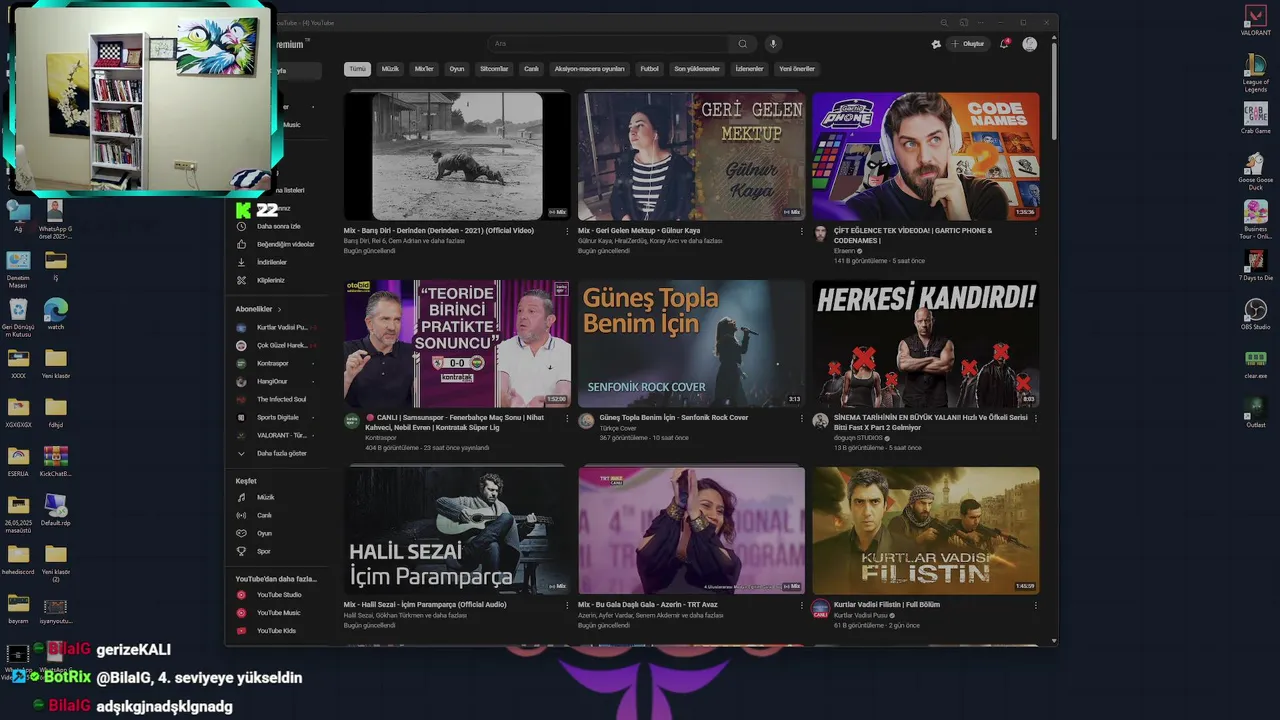This screenshot has height=720, width=1280.
Task: Expand Abonelikler chevron in sidebar
Action: [279, 310]
